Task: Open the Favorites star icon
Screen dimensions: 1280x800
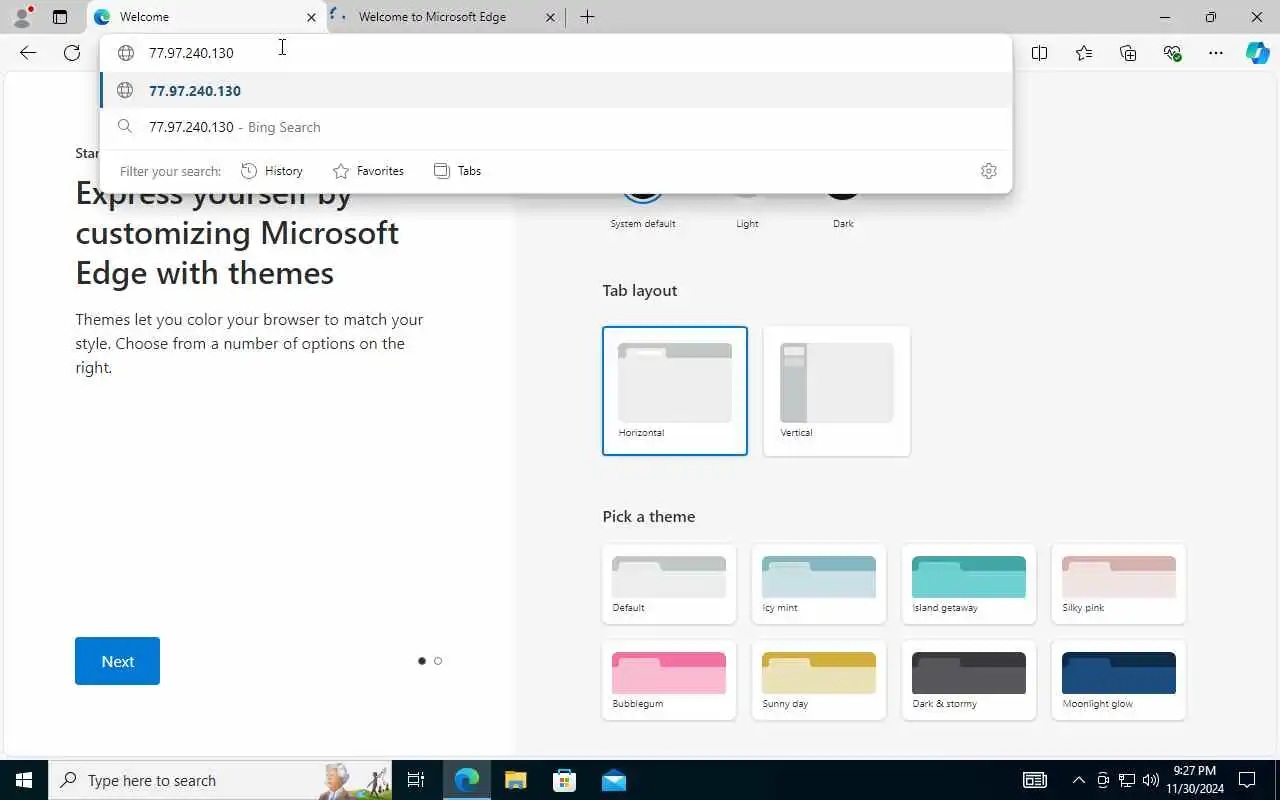Action: click(1084, 53)
